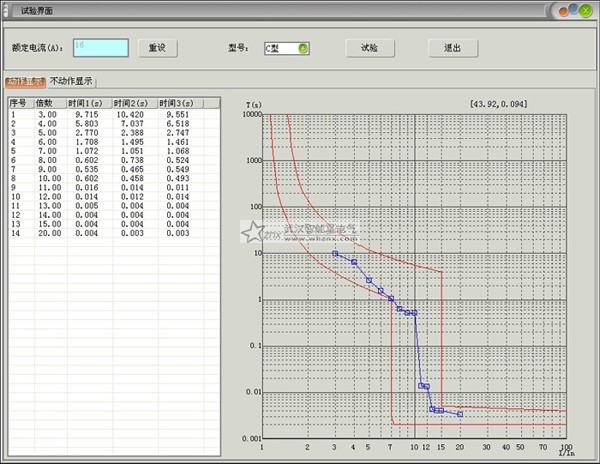Switch to the 动作显示 tab
This screenshot has height=464, width=600.
(24, 81)
